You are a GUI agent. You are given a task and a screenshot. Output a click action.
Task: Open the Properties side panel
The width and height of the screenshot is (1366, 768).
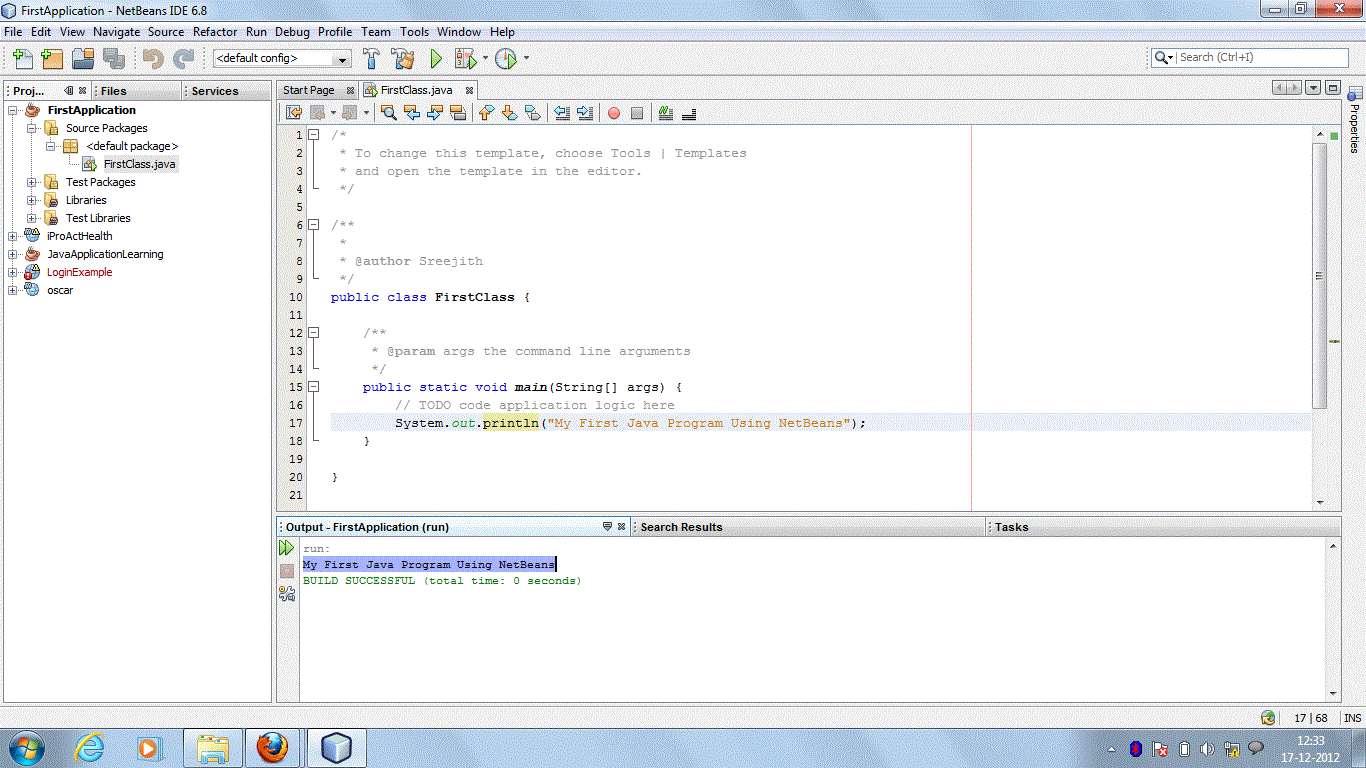[x=1355, y=120]
